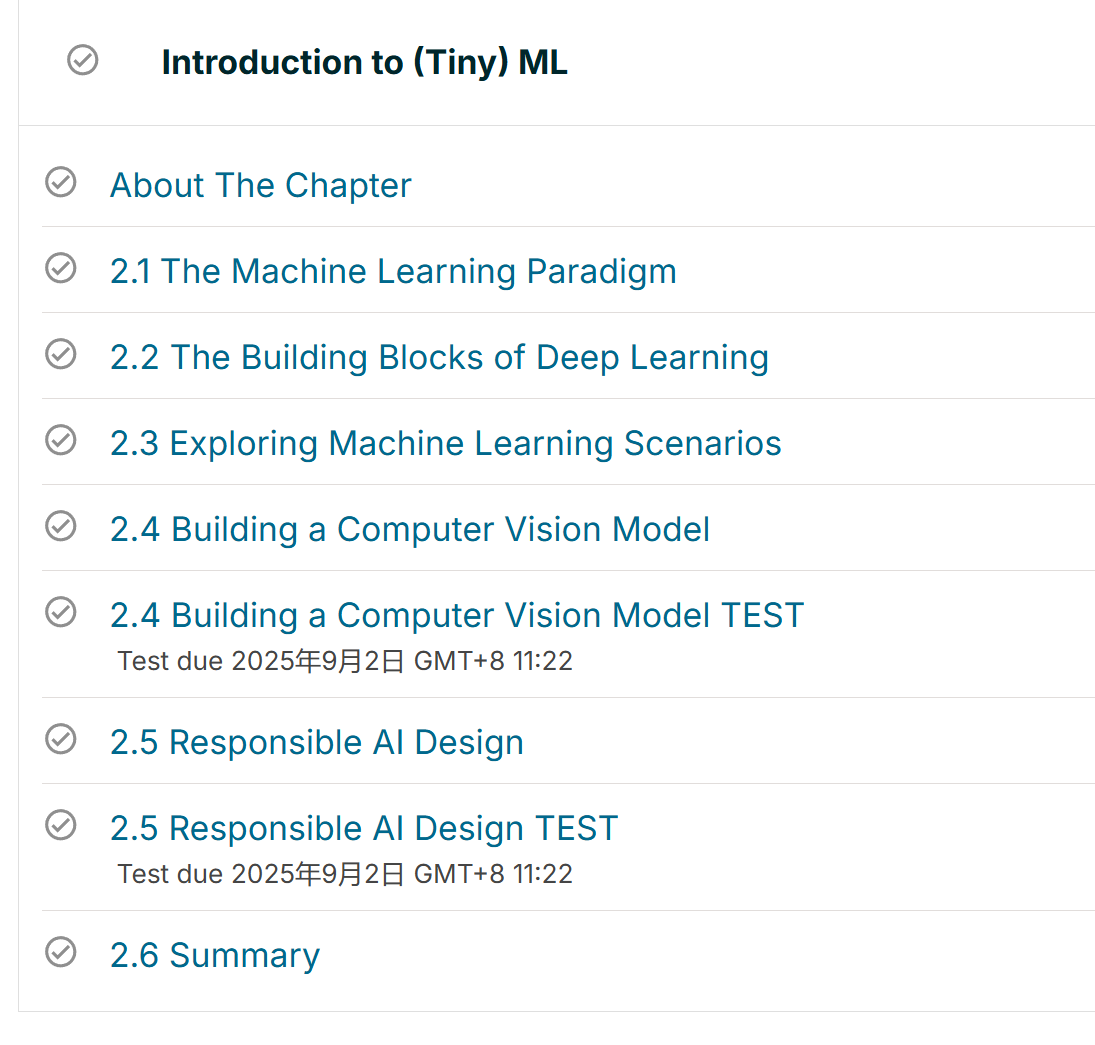Click the completion icon for 2.3 Exploring Machine Learning Scenarios
Image resolution: width=1095 pixels, height=1045 pixels.
click(61, 440)
